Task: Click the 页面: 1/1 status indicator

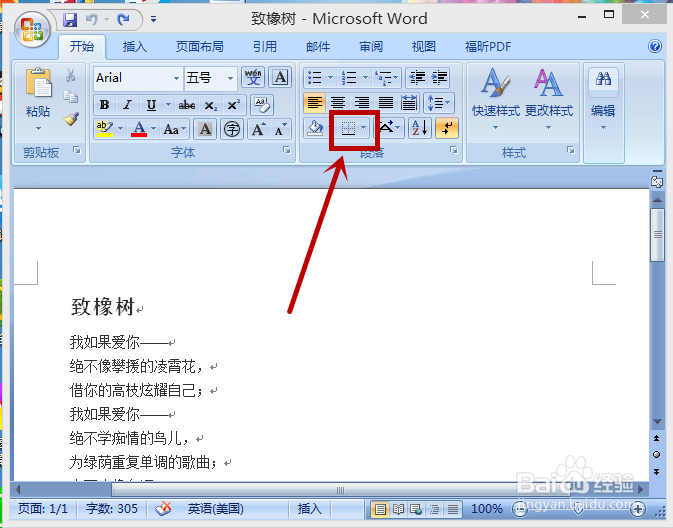Action: pos(43,509)
